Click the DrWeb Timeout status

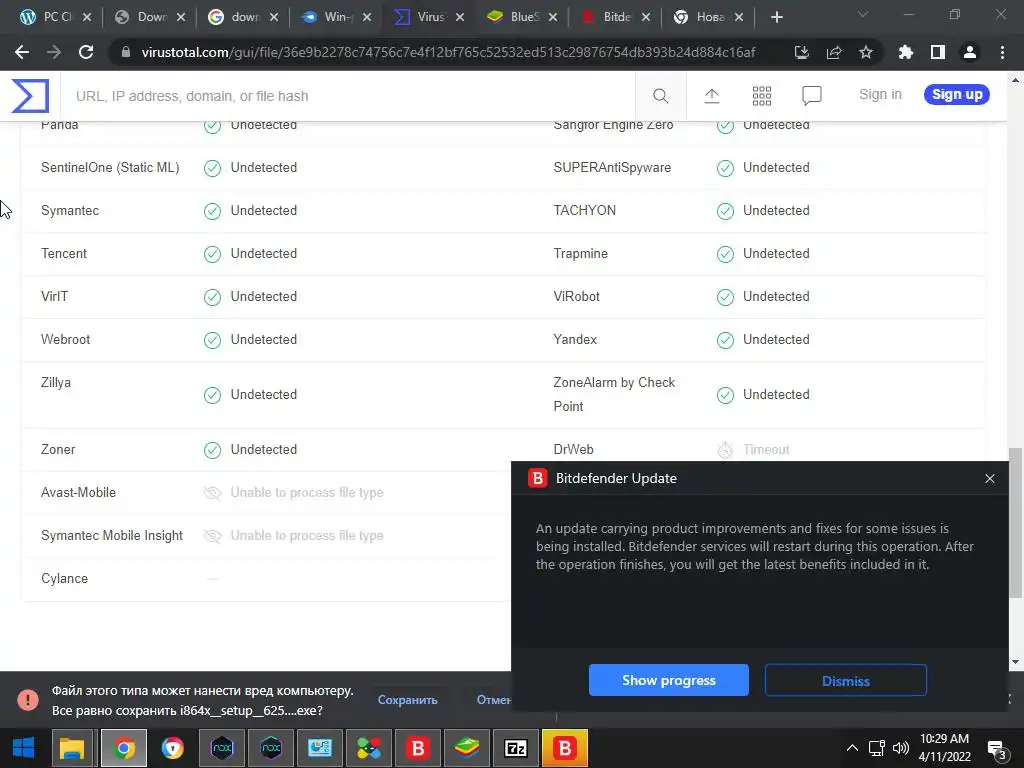pos(766,450)
